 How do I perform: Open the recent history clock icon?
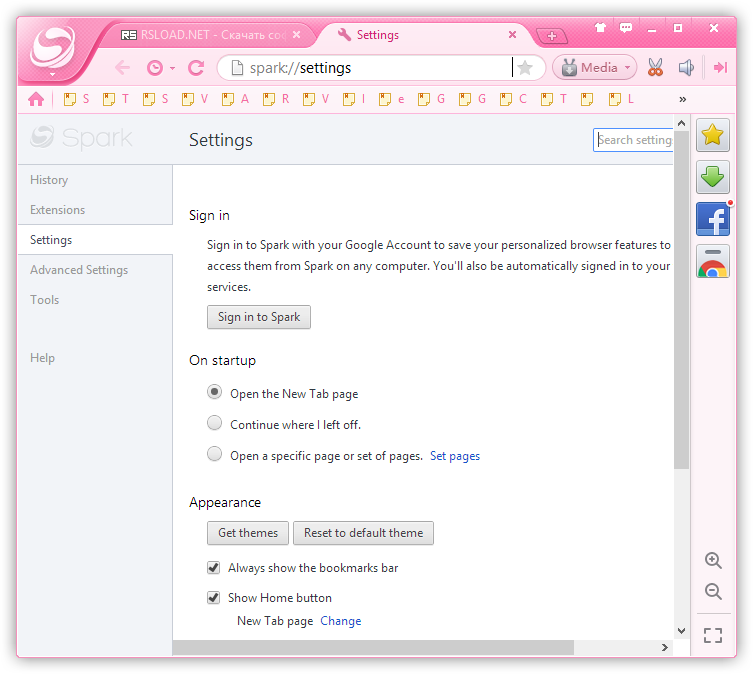[x=155, y=68]
